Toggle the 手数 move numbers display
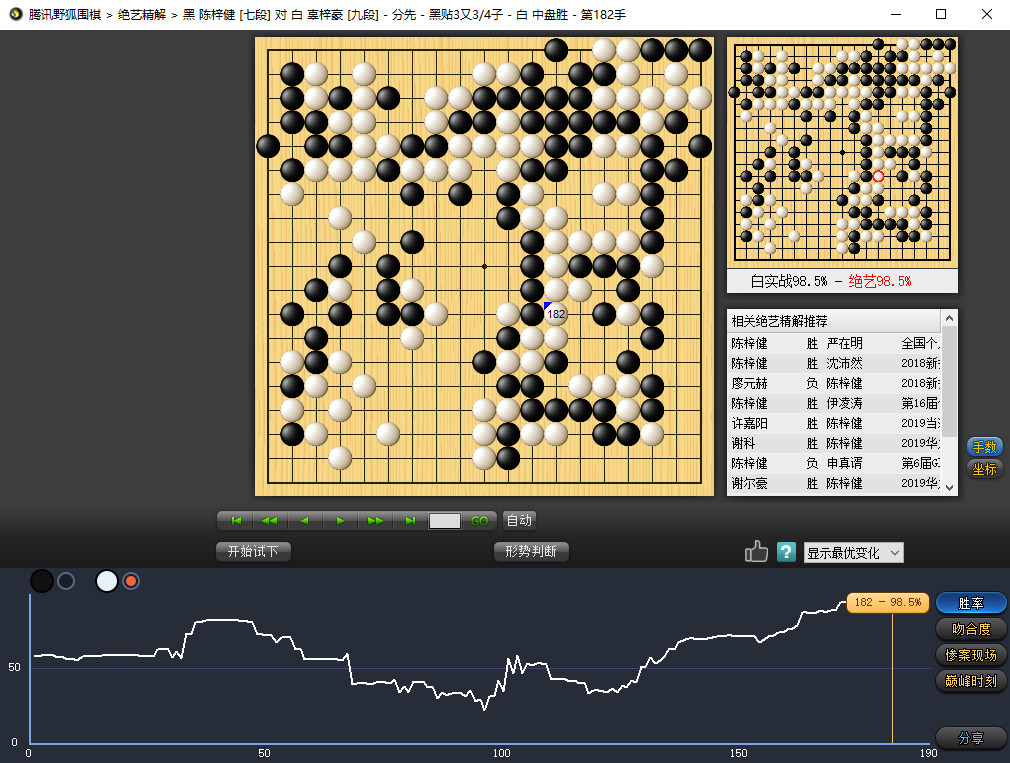Image resolution: width=1010 pixels, height=763 pixels. [984, 447]
